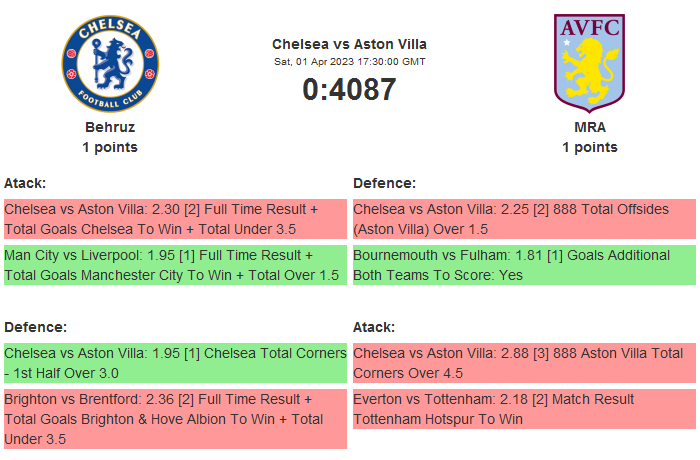
Task: Click the bottom left Defence heading
Action: [x=35, y=327]
